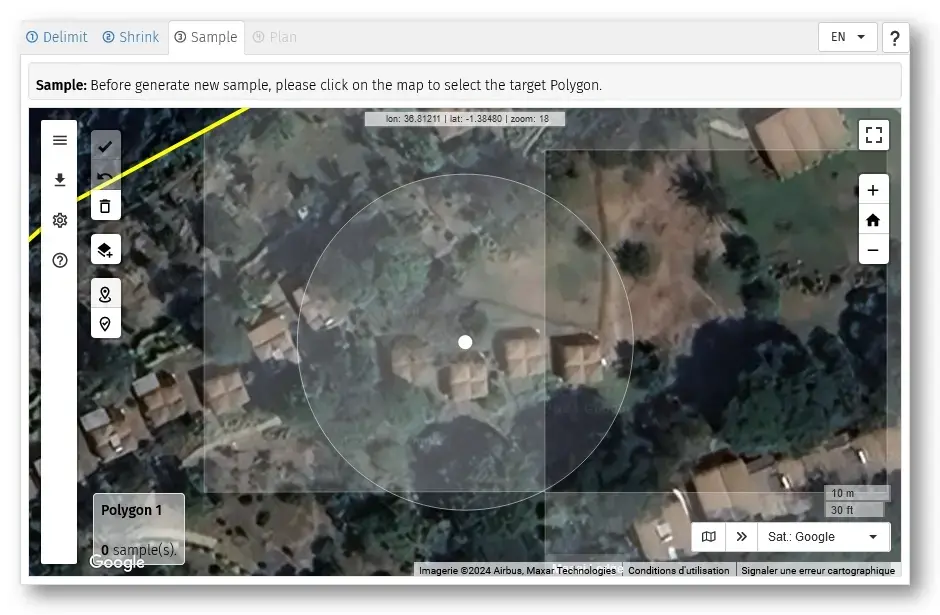Open settings via the gear icon
Viewport: 940px width, 615px height.
tap(60, 220)
